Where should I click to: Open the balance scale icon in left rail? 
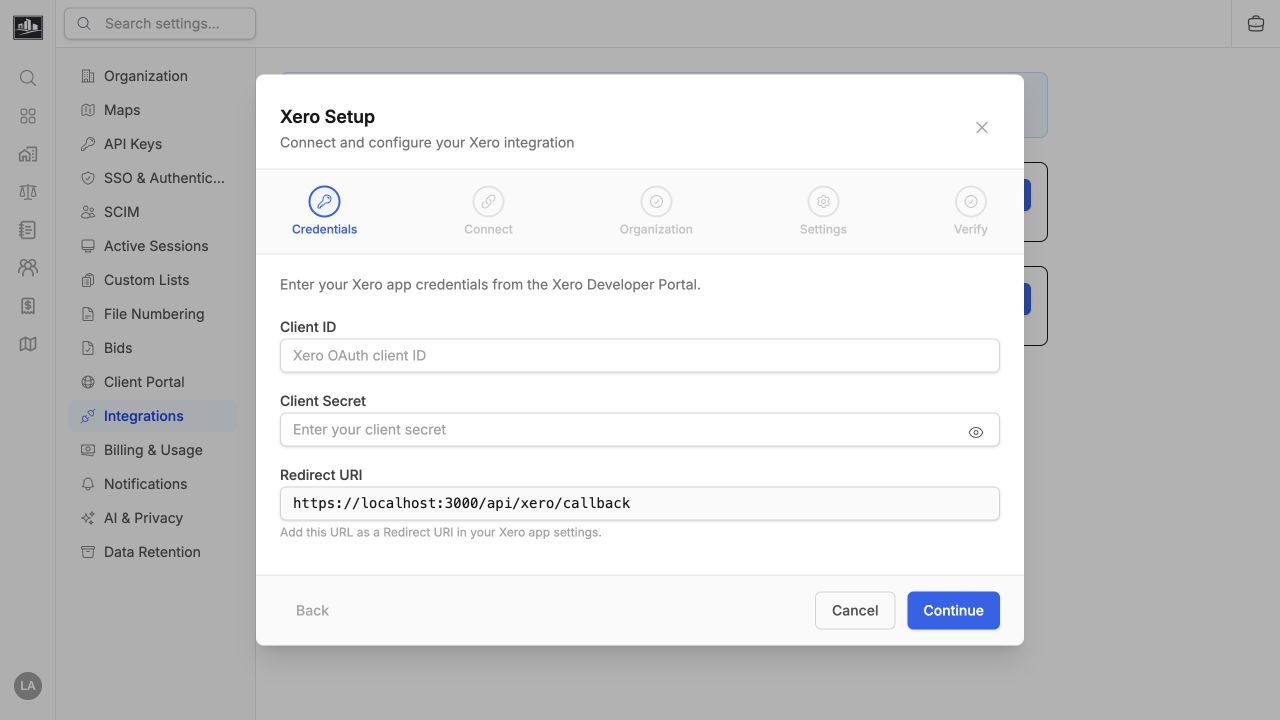(x=28, y=192)
